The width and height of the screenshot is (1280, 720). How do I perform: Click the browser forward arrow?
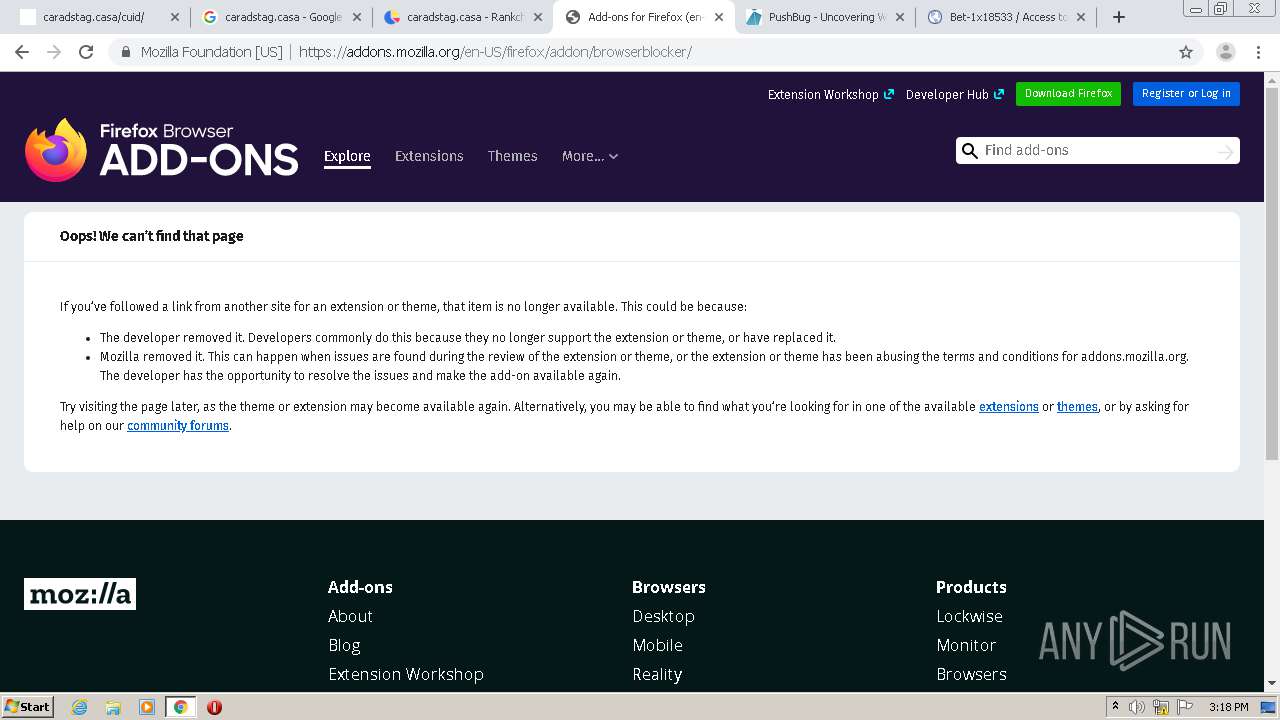pyautogui.click(x=54, y=52)
